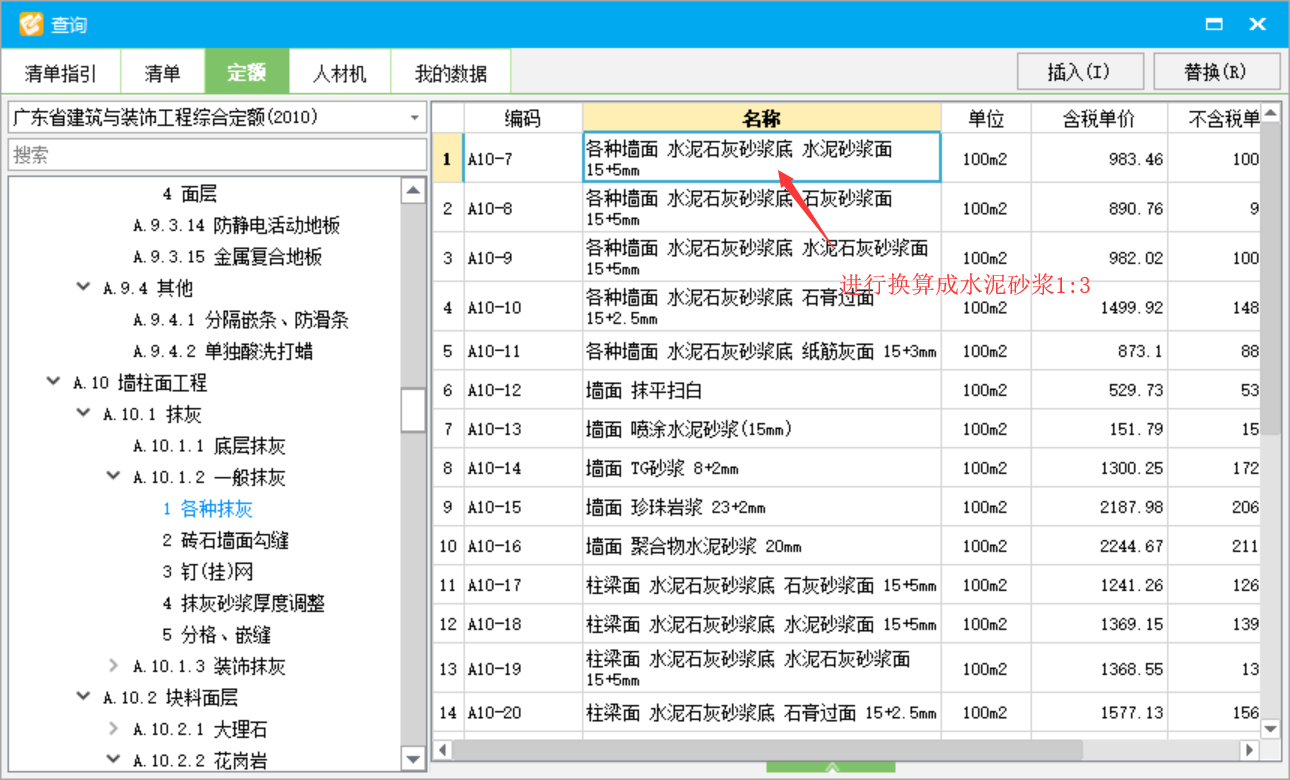
Task: Click the 替换(R) button
Action: [x=1216, y=72]
